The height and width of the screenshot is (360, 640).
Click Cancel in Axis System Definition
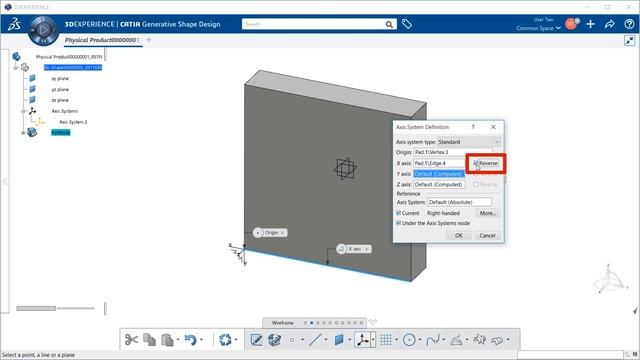click(487, 236)
